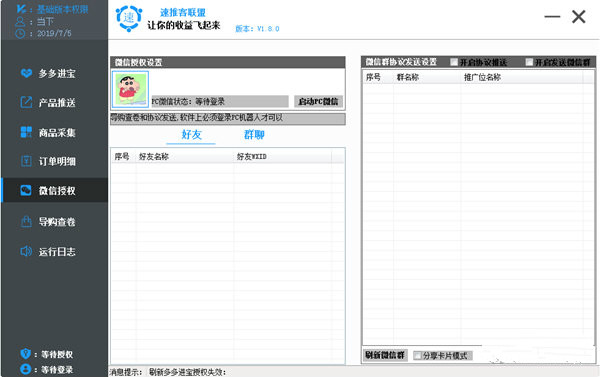Enable the 开启协议推送 checkbox

[454, 62]
